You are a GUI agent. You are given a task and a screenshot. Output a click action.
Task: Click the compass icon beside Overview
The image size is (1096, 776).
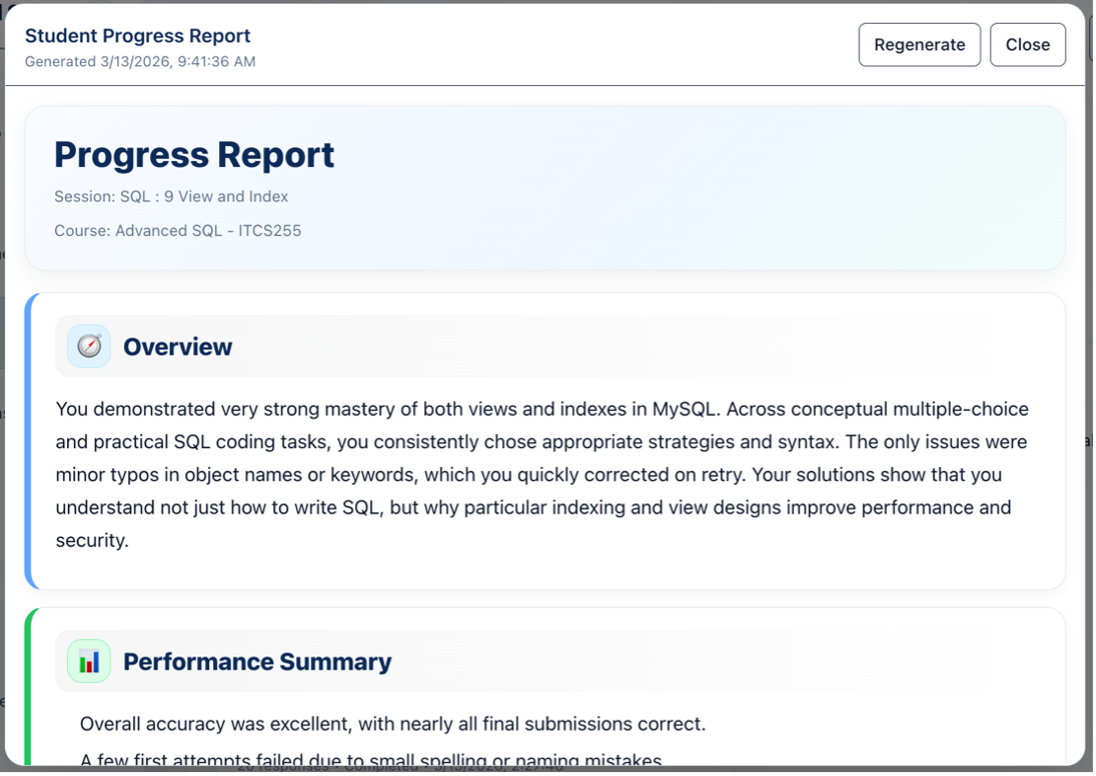pos(89,347)
